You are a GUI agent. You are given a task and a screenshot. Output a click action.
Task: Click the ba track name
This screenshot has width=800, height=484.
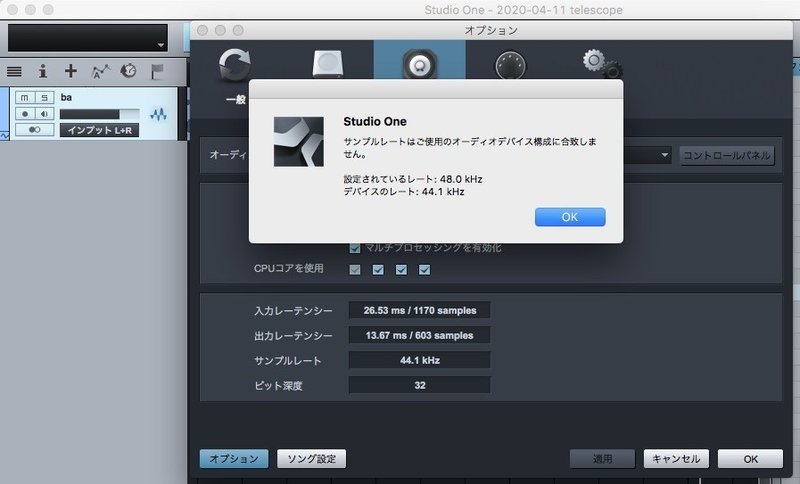[66, 97]
